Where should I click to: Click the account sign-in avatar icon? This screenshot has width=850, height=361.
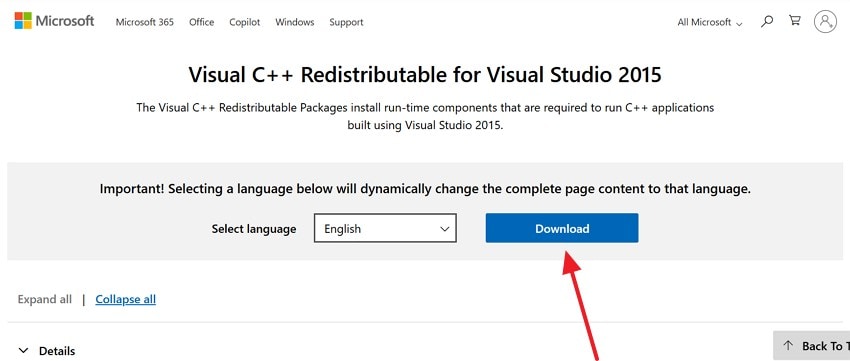pyautogui.click(x=825, y=22)
